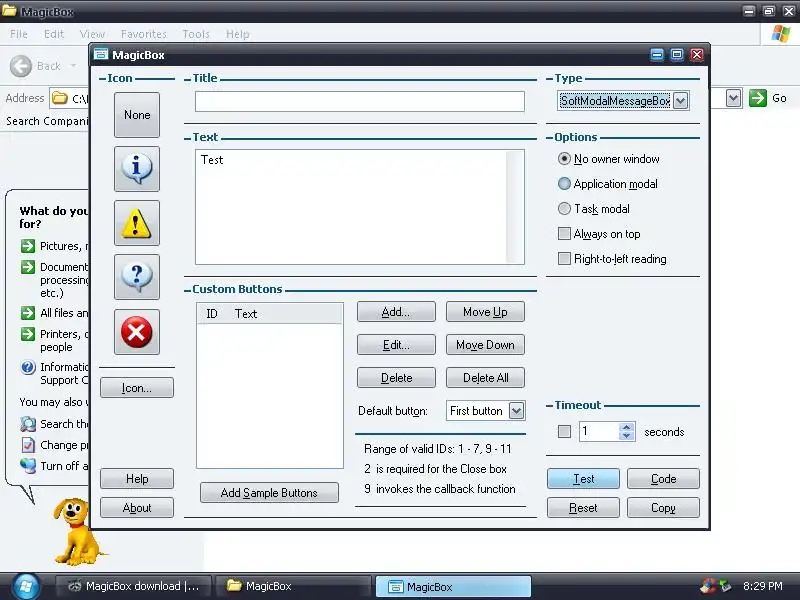Select No owner window radio button

pyautogui.click(x=564, y=159)
